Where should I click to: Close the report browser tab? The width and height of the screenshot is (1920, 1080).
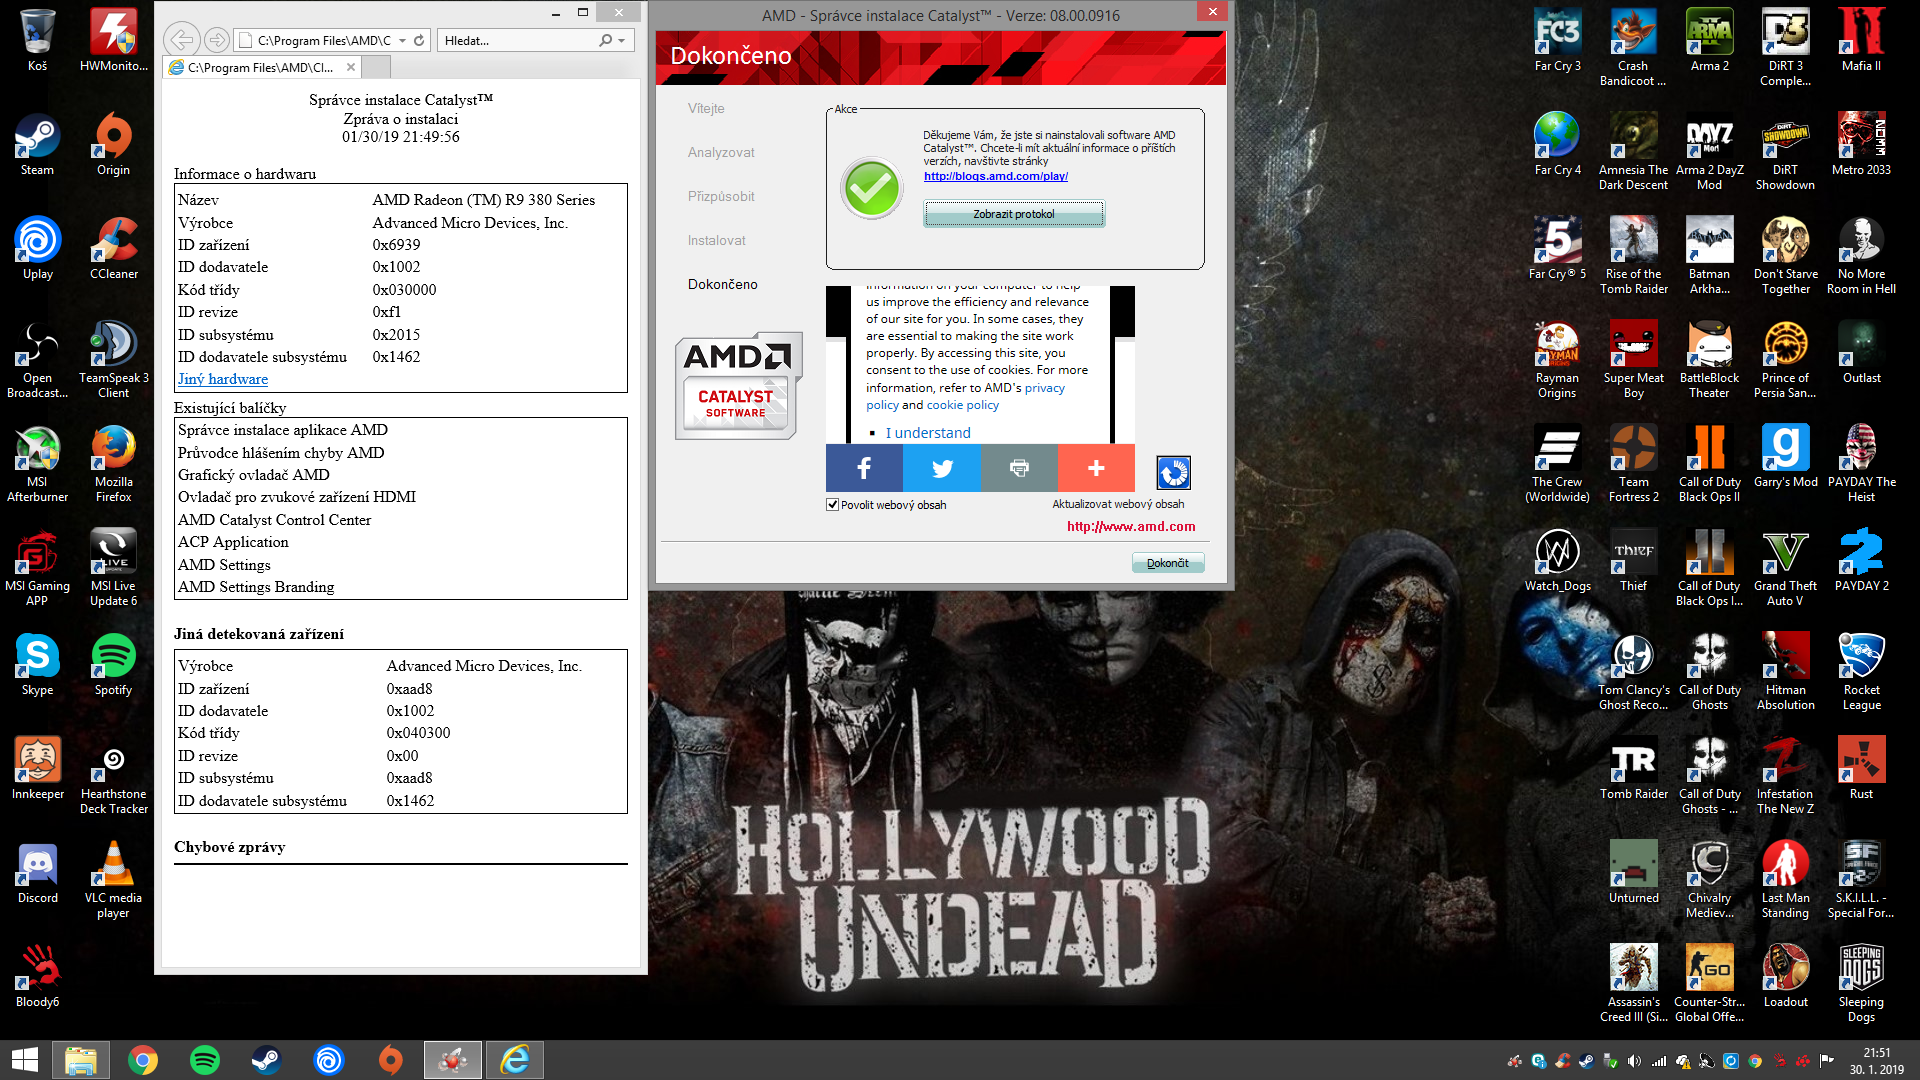(351, 67)
